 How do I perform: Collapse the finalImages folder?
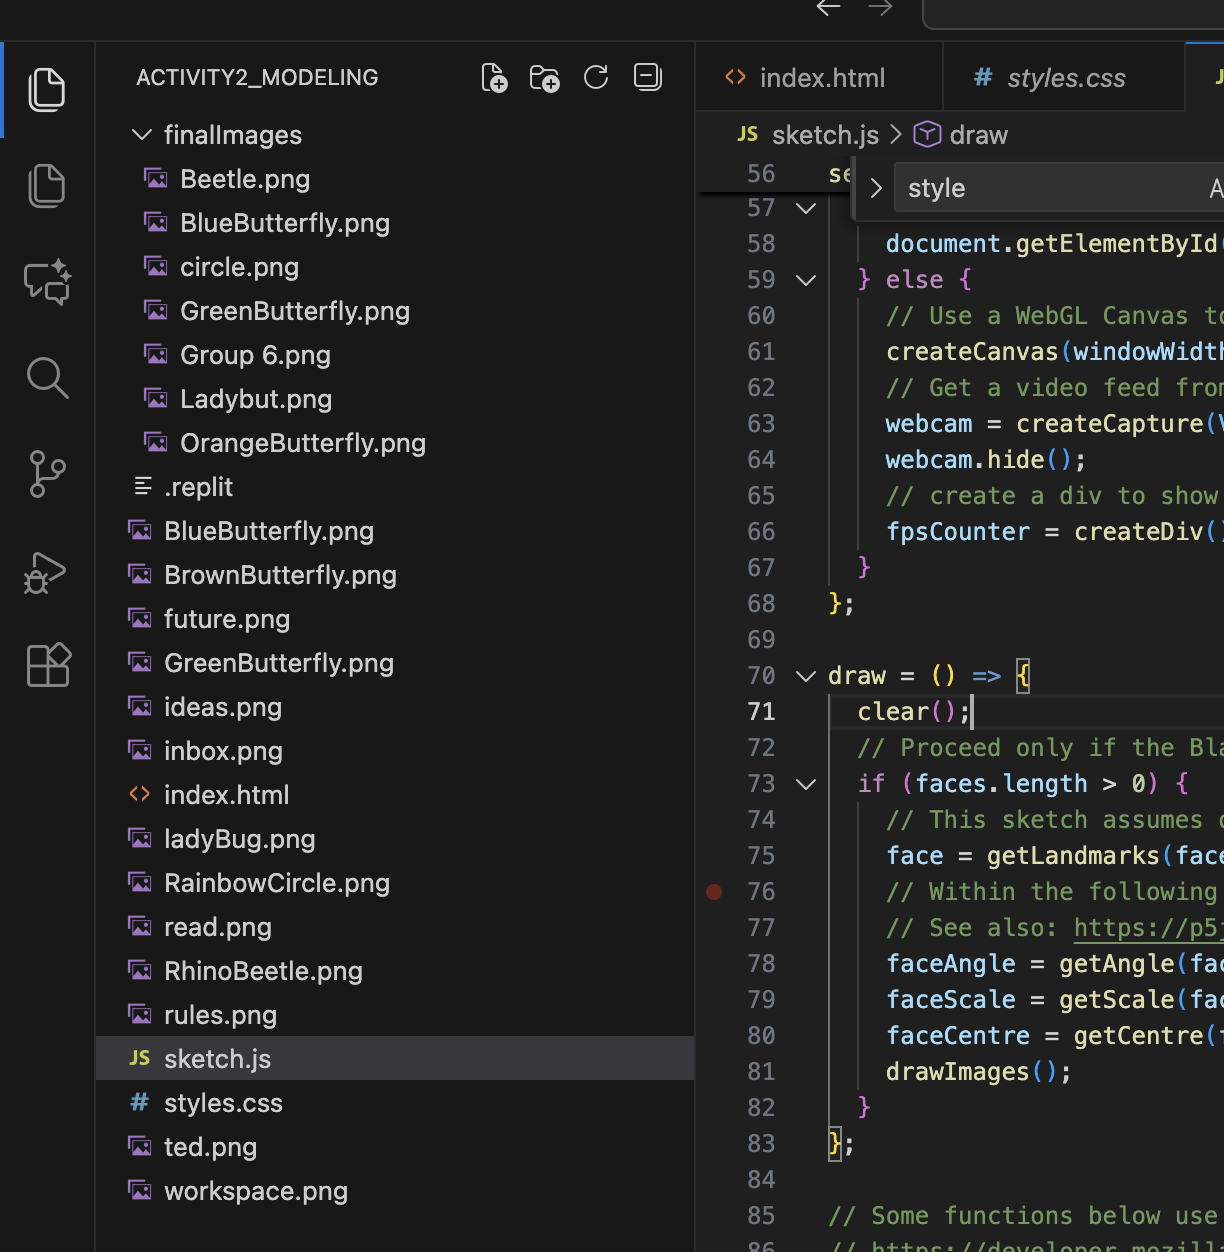(x=141, y=134)
